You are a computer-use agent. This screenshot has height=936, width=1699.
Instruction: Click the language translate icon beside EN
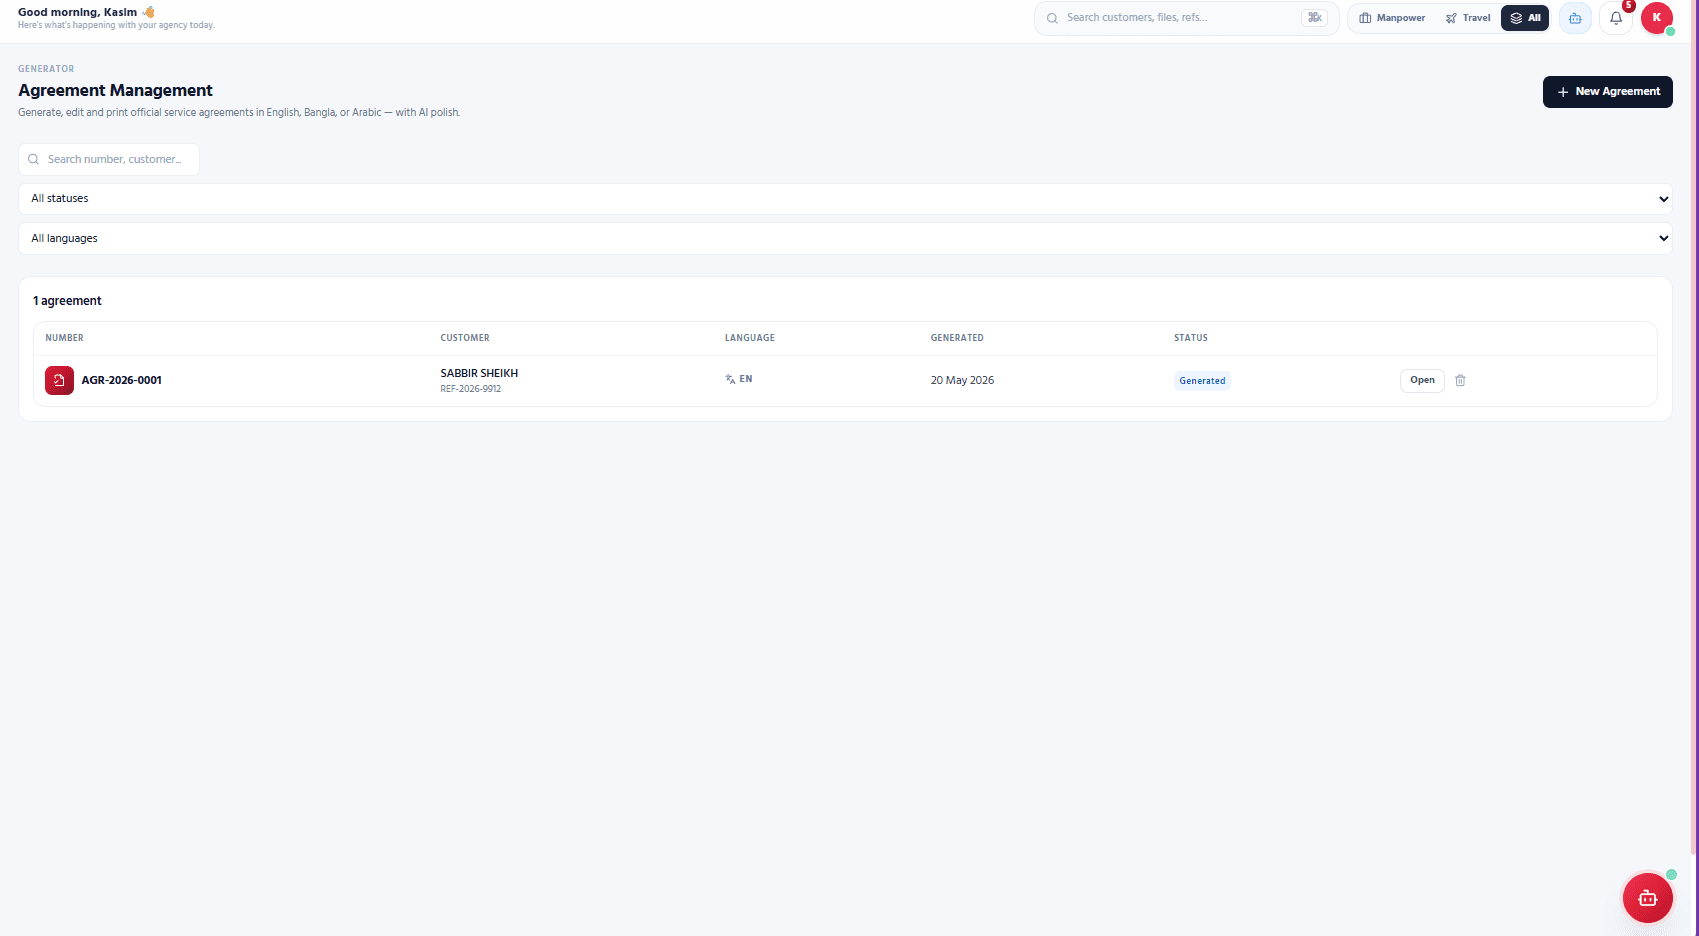point(730,379)
